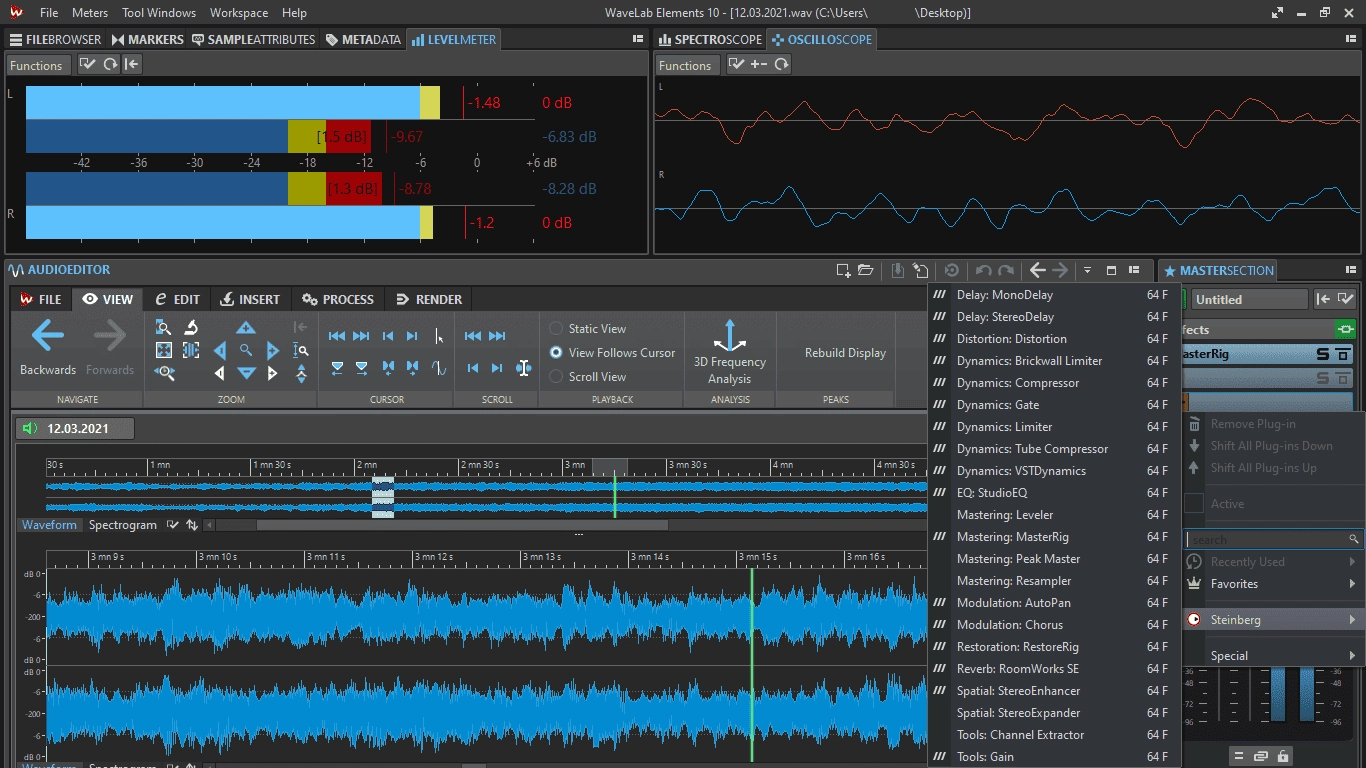This screenshot has width=1366, height=768.
Task: Open the Meters menu
Action: 90,13
